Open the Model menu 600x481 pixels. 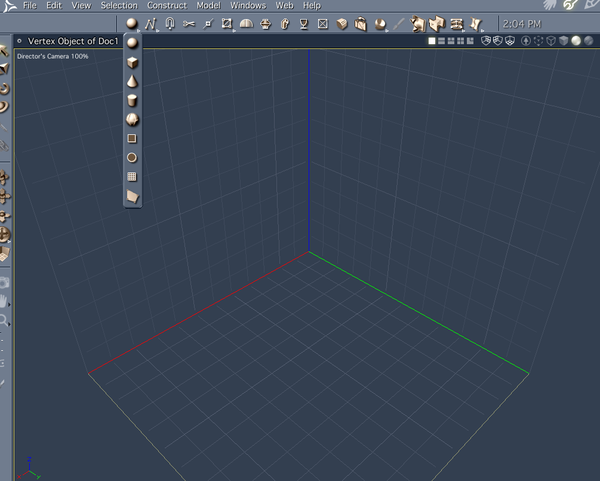point(209,5)
